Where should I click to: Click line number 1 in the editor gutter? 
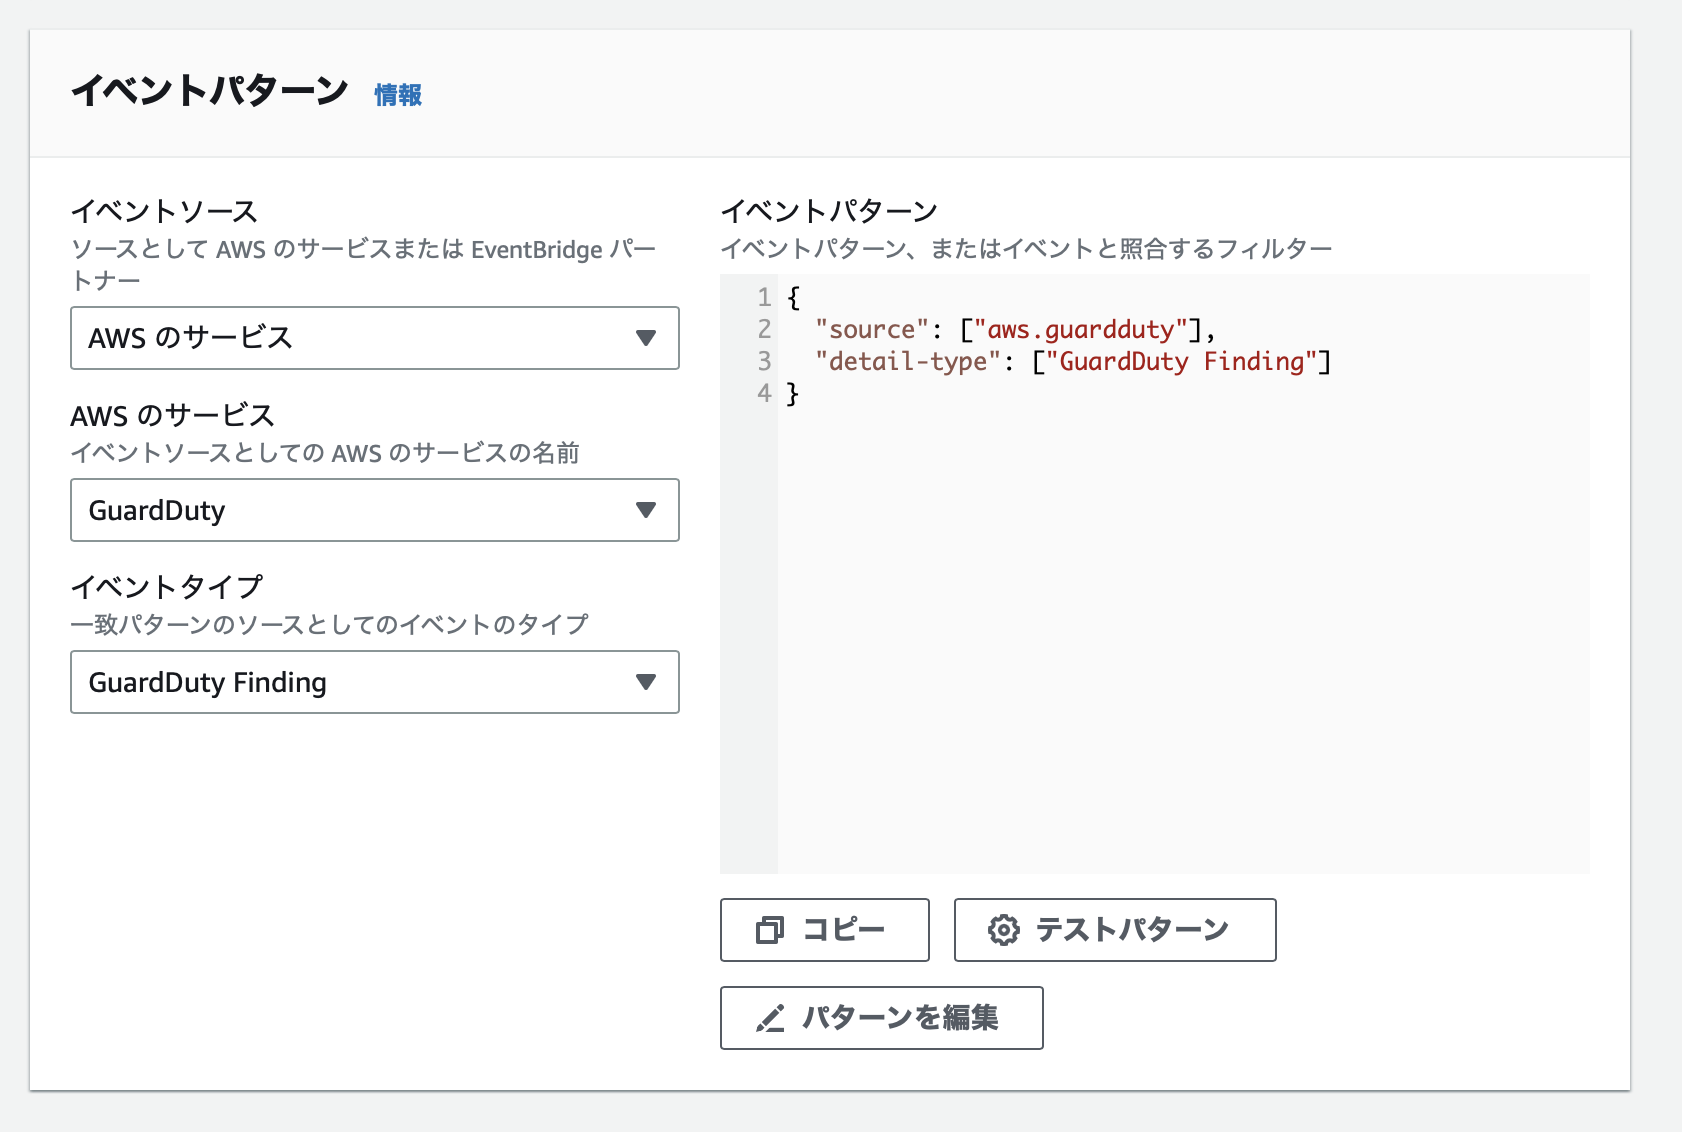pos(764,297)
